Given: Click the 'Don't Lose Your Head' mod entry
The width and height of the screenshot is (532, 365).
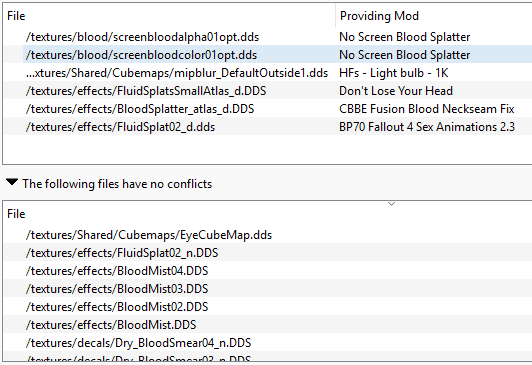Looking at the screenshot, I should point(396,91).
